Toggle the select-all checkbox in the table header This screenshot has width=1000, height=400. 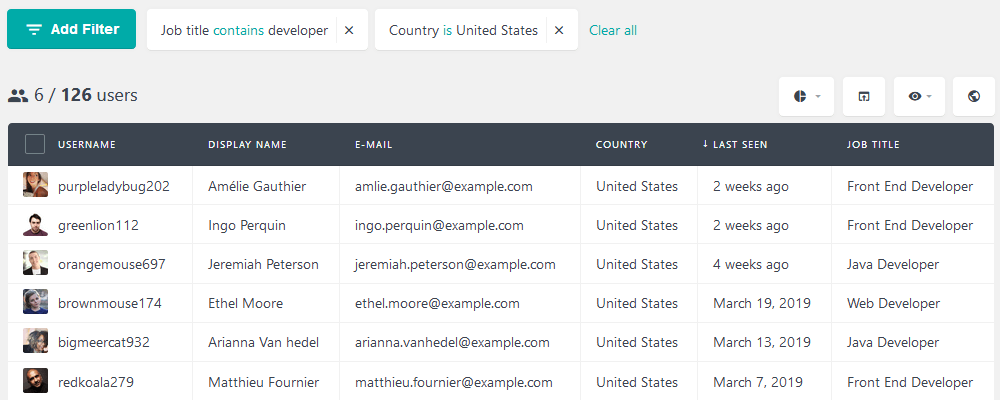pyautogui.click(x=35, y=144)
